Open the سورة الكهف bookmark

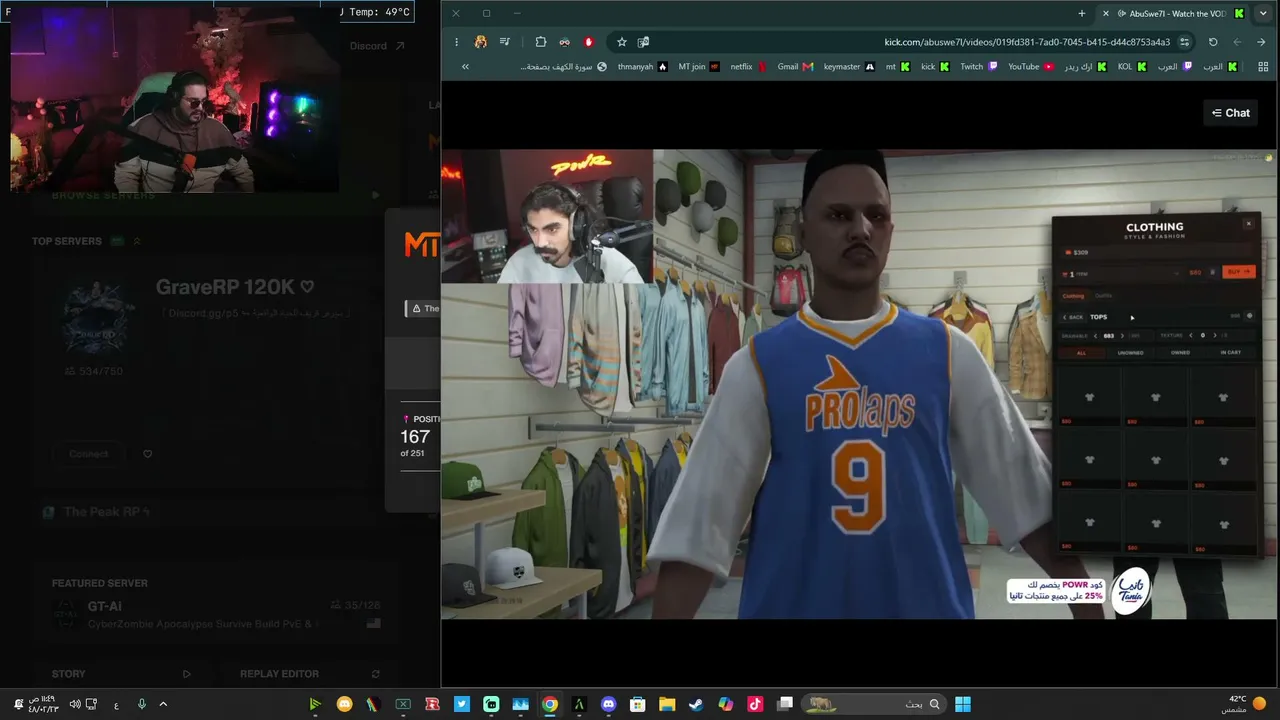563,67
